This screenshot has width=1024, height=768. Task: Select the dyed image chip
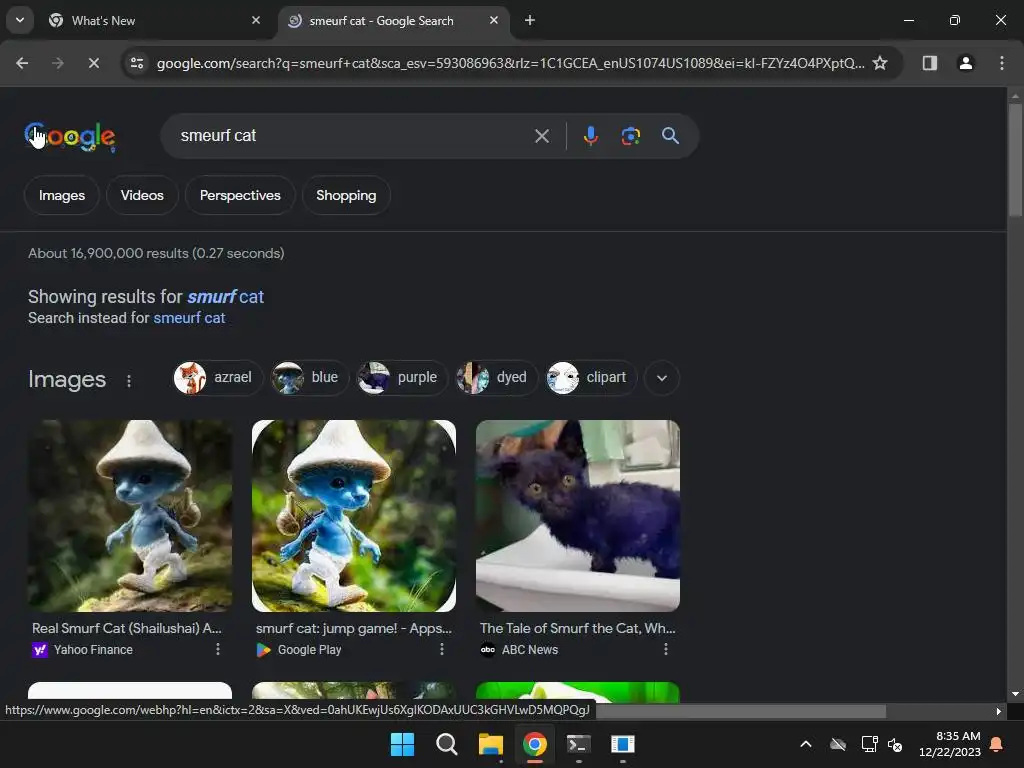[x=496, y=378]
